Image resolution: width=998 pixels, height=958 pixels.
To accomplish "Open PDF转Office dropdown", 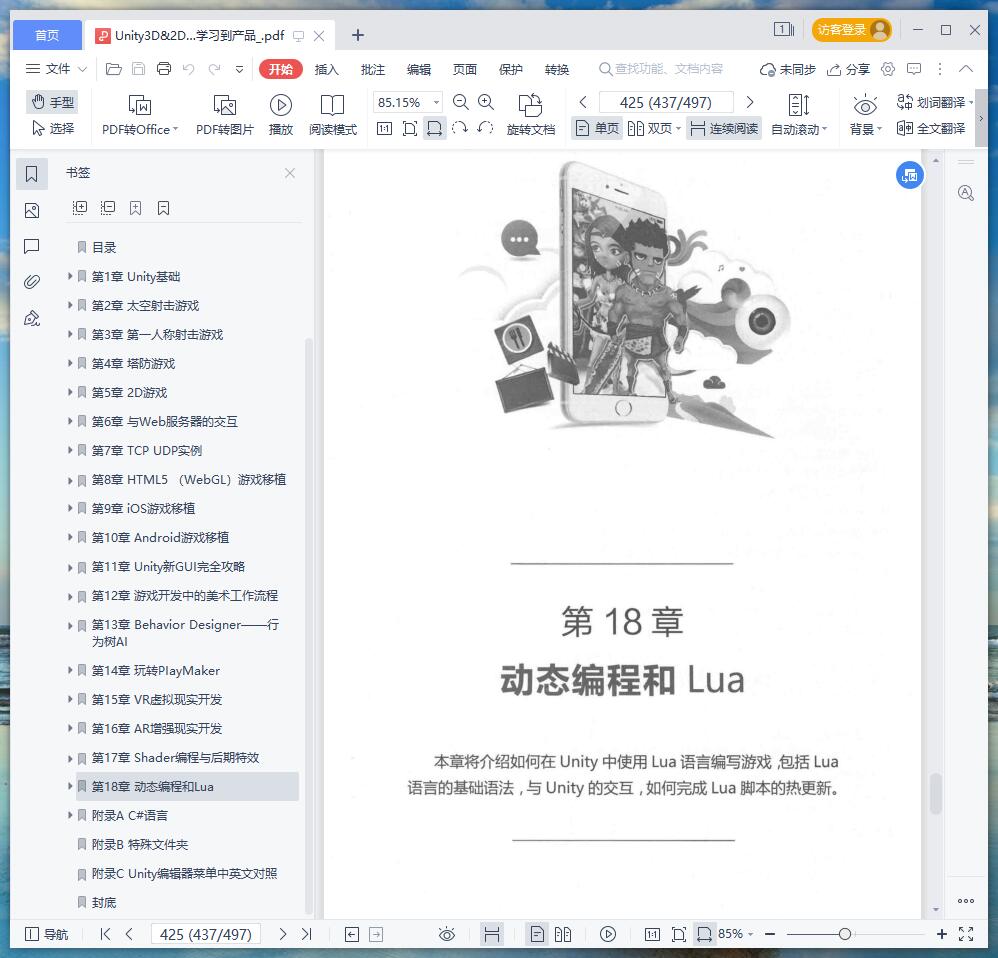I will [x=140, y=115].
